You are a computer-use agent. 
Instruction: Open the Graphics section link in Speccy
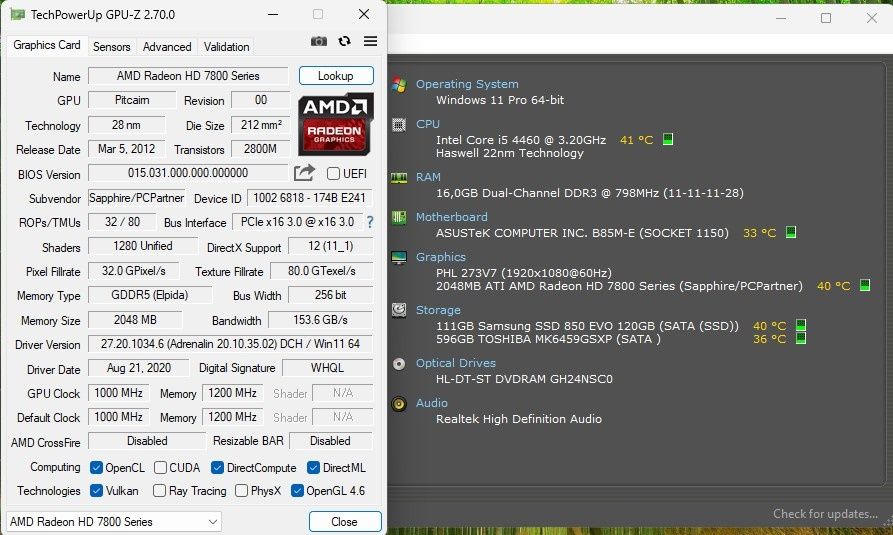pyautogui.click(x=441, y=256)
